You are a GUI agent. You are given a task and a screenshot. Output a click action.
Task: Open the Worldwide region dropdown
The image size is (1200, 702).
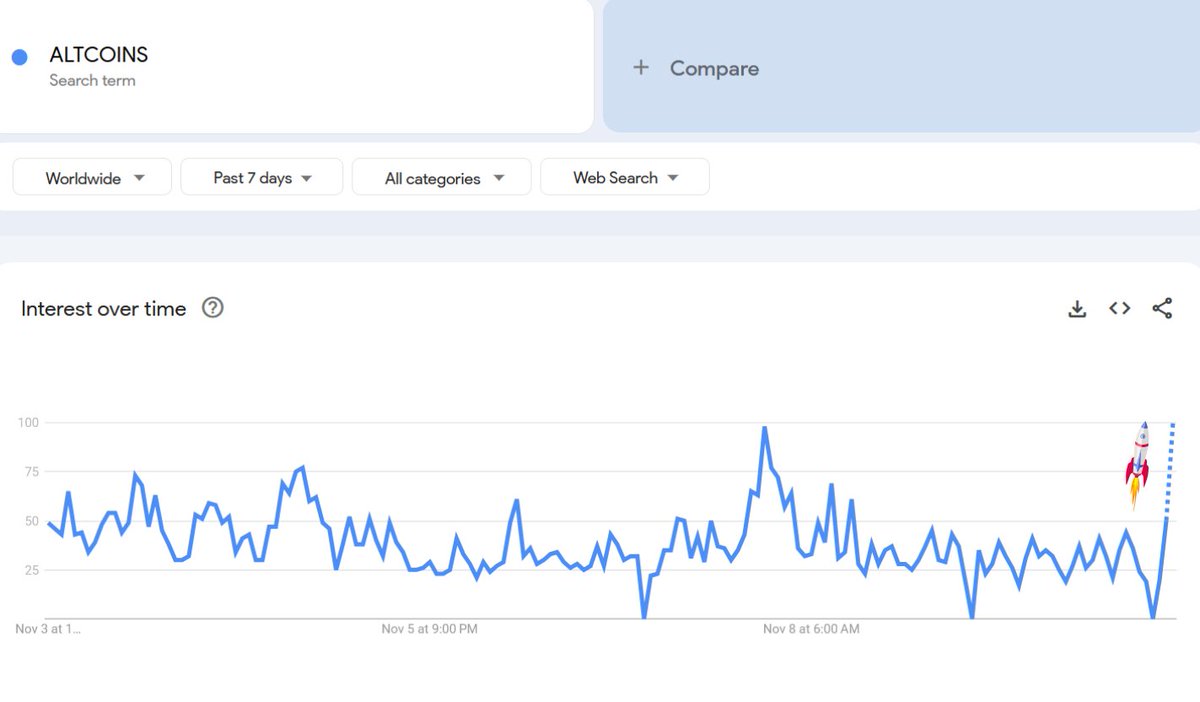pyautogui.click(x=93, y=178)
